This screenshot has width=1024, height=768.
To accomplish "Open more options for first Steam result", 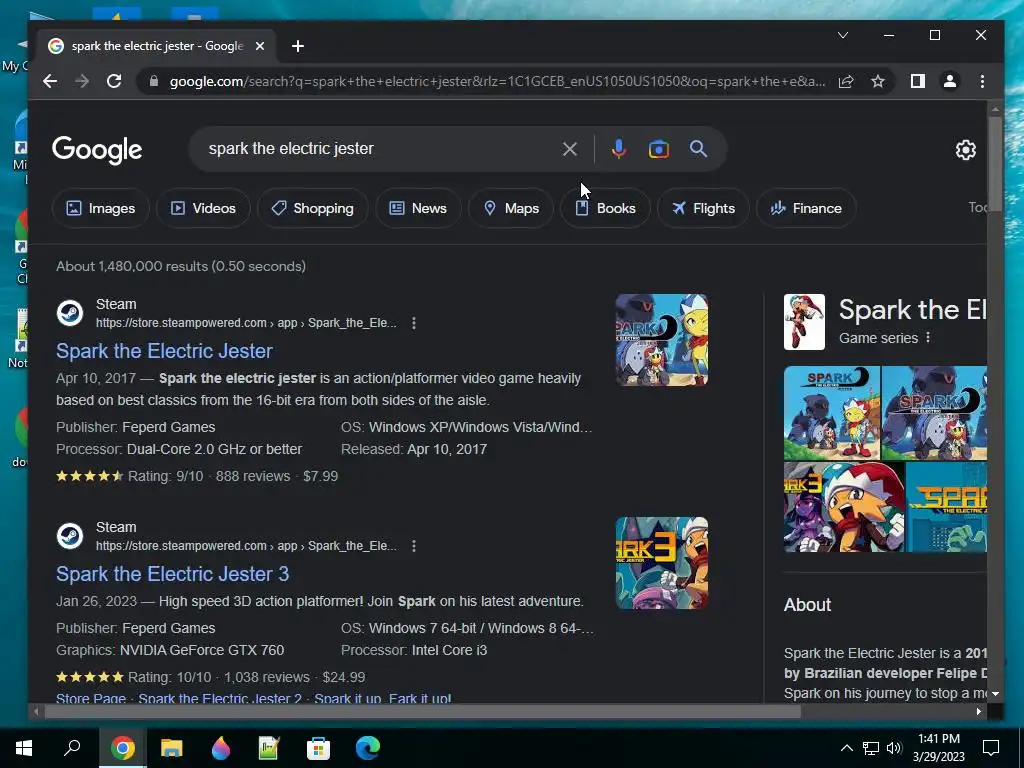I will (413, 323).
